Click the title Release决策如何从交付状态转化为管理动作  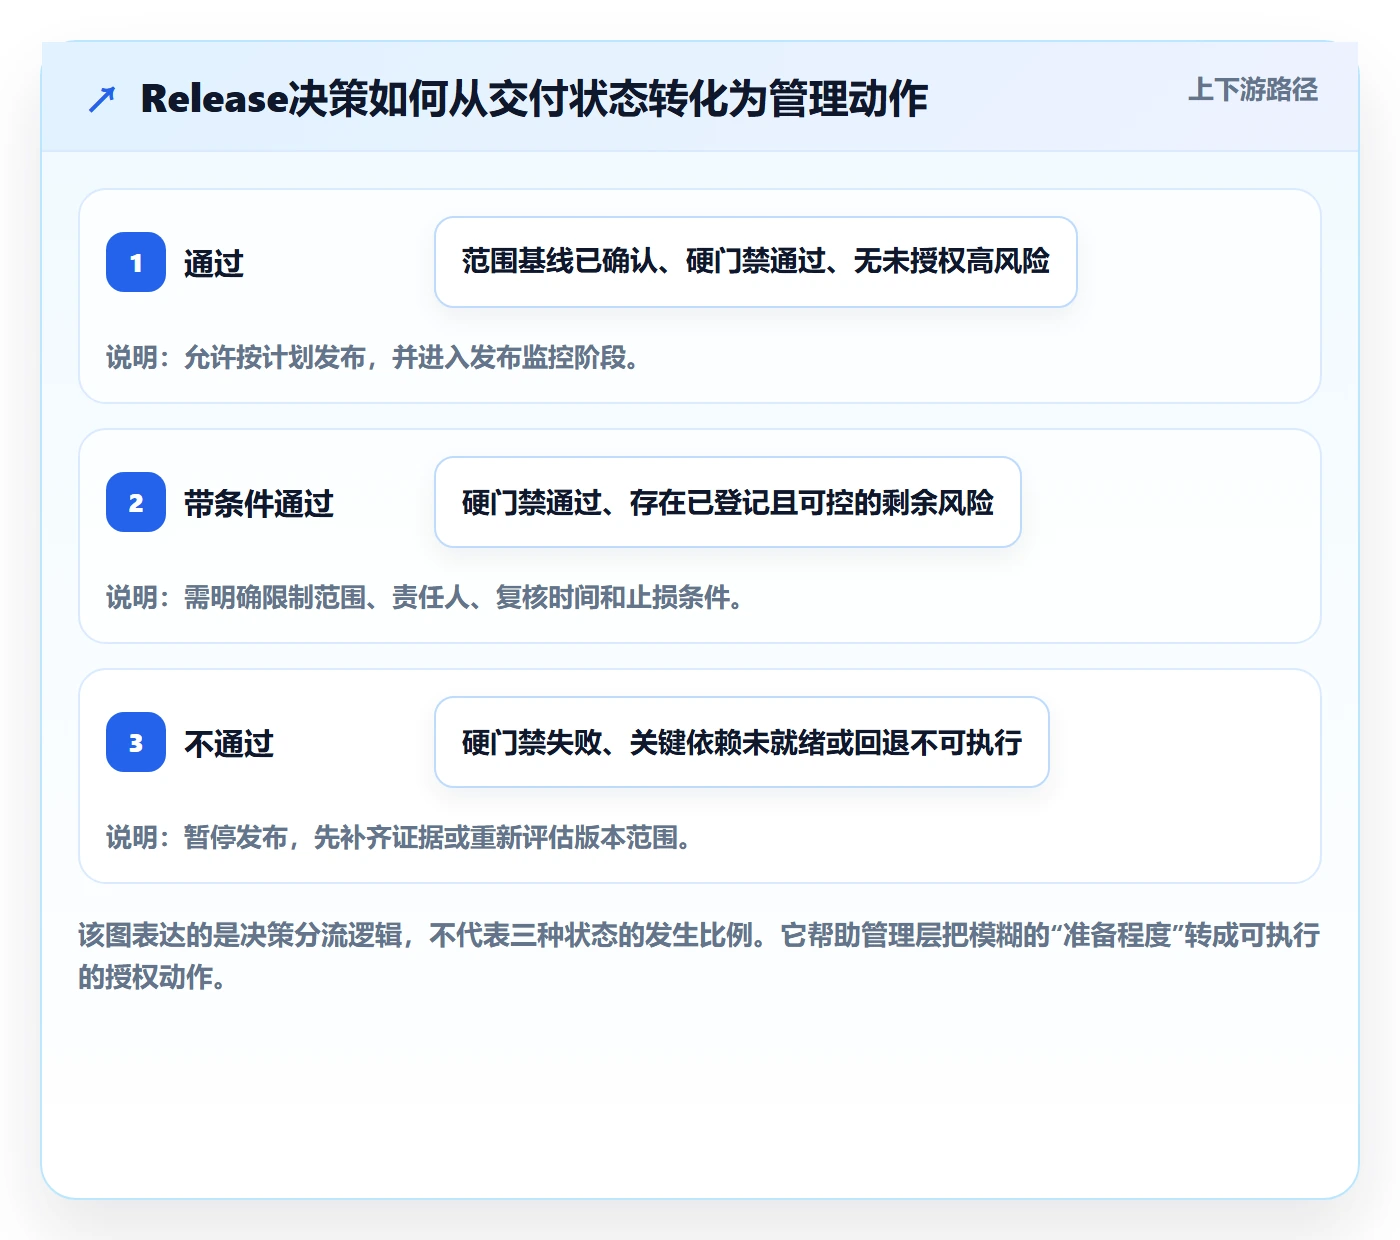534,99
